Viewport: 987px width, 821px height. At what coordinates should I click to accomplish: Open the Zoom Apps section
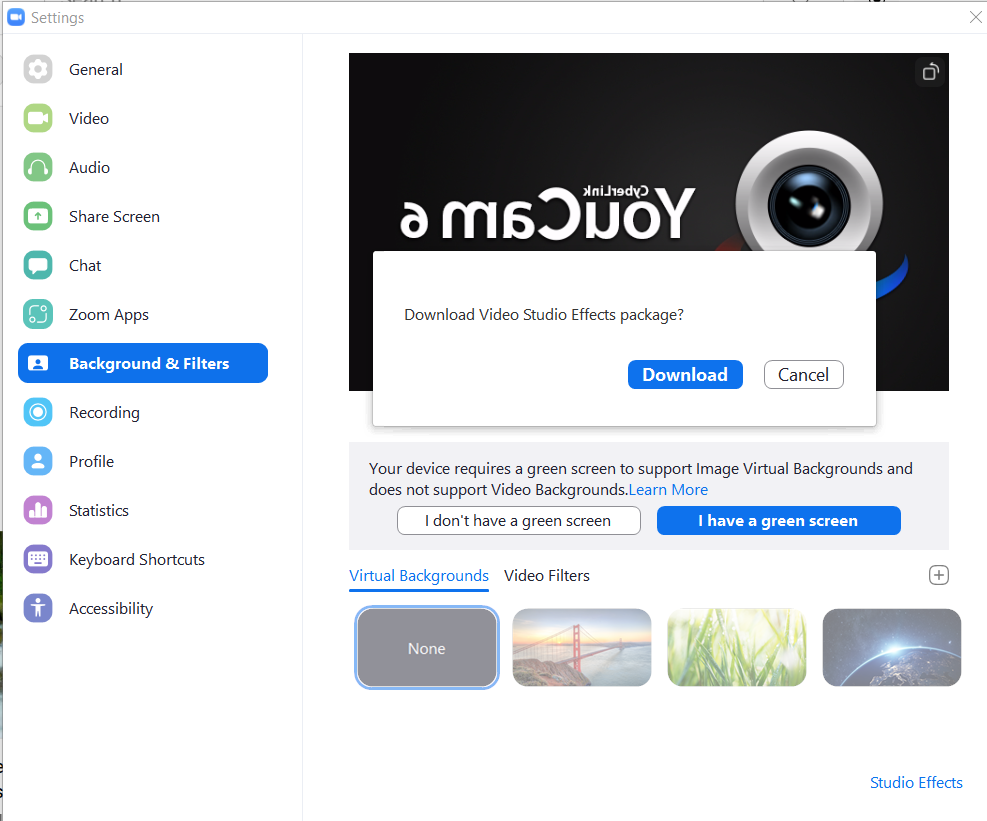(108, 314)
